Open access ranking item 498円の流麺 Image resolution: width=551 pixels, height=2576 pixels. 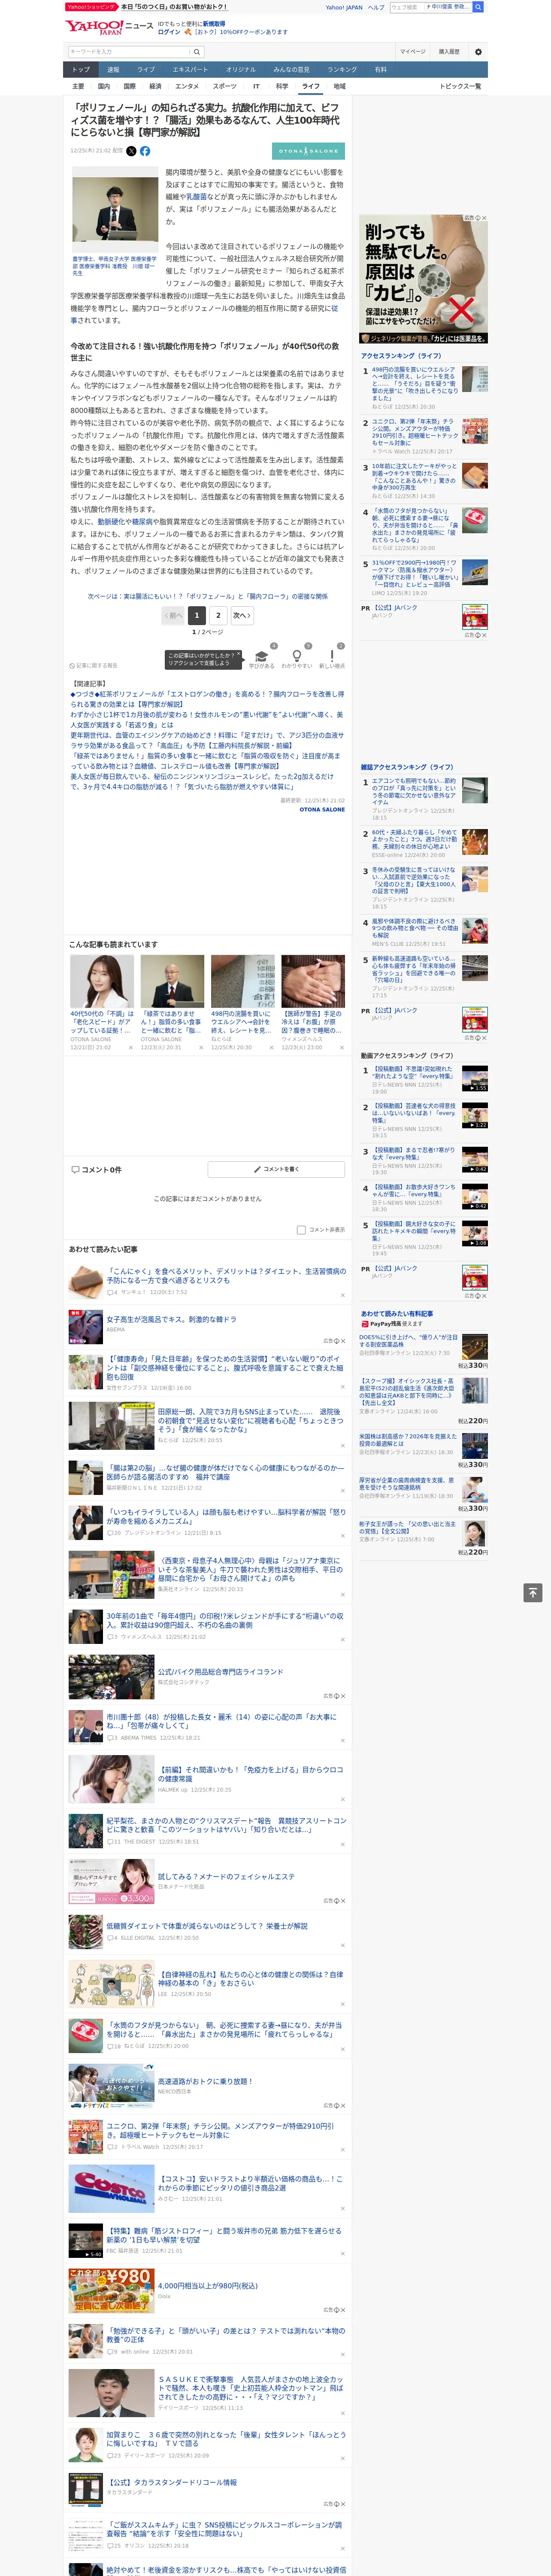pyautogui.click(x=414, y=383)
